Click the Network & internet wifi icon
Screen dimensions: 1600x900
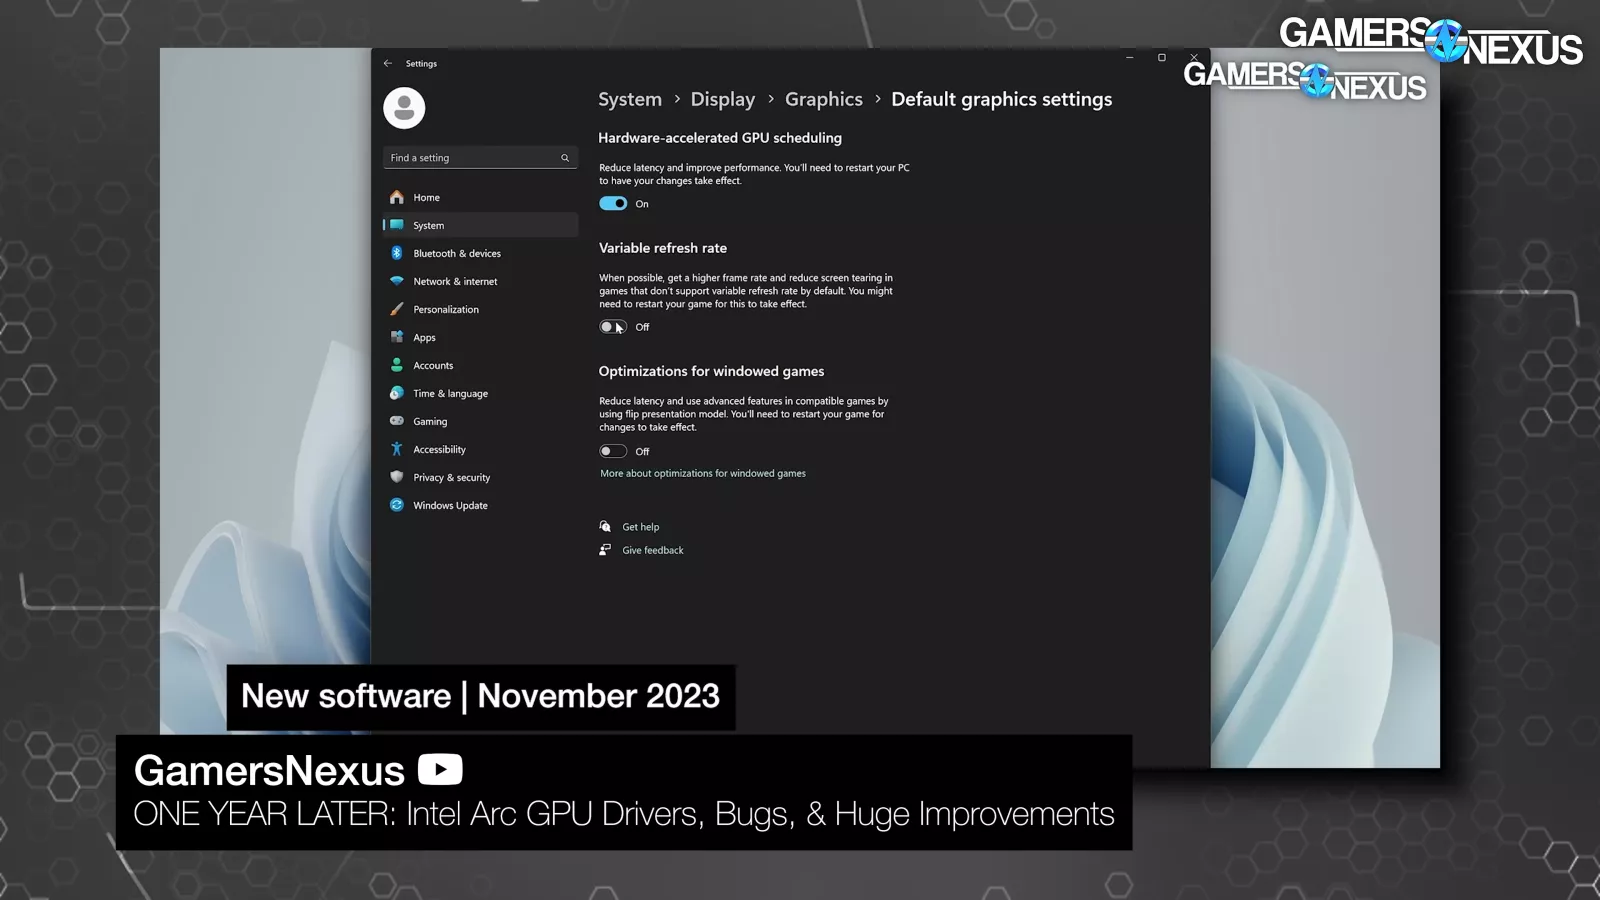(x=397, y=281)
